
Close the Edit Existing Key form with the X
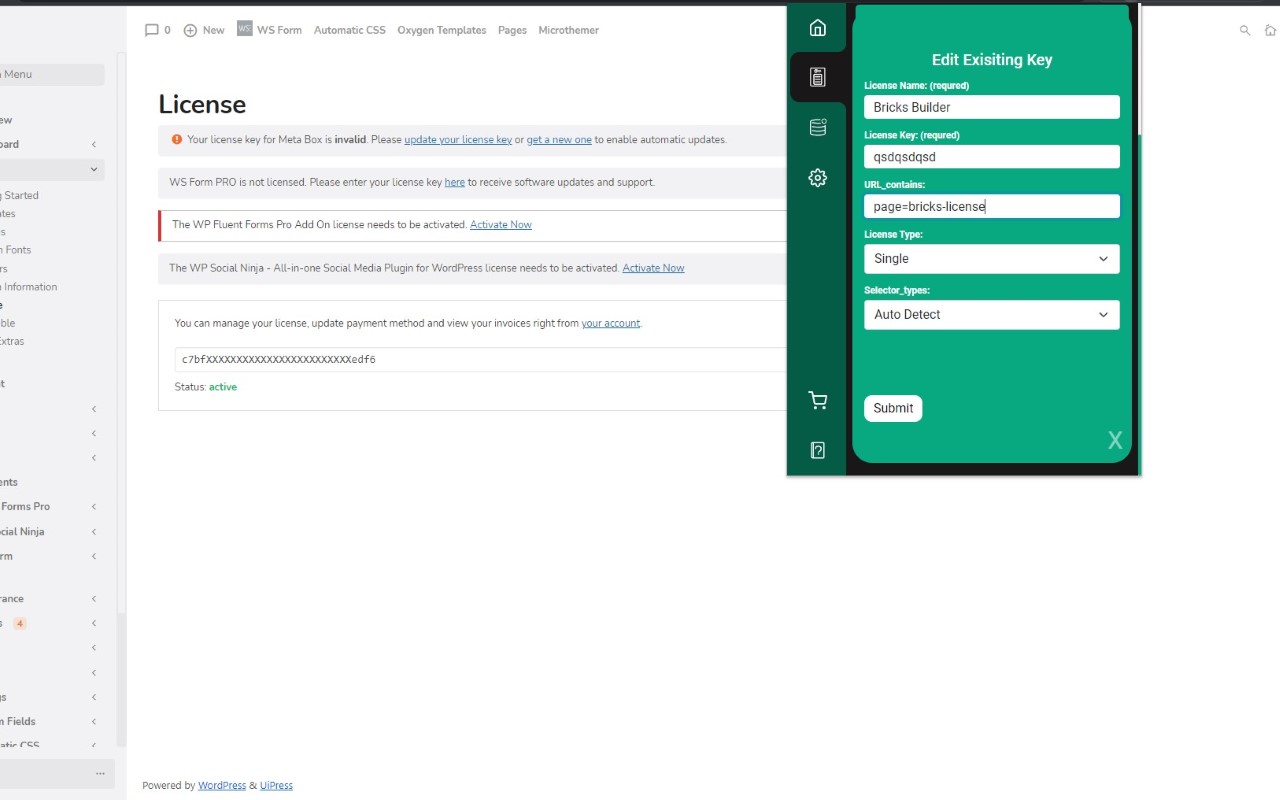tap(1115, 440)
